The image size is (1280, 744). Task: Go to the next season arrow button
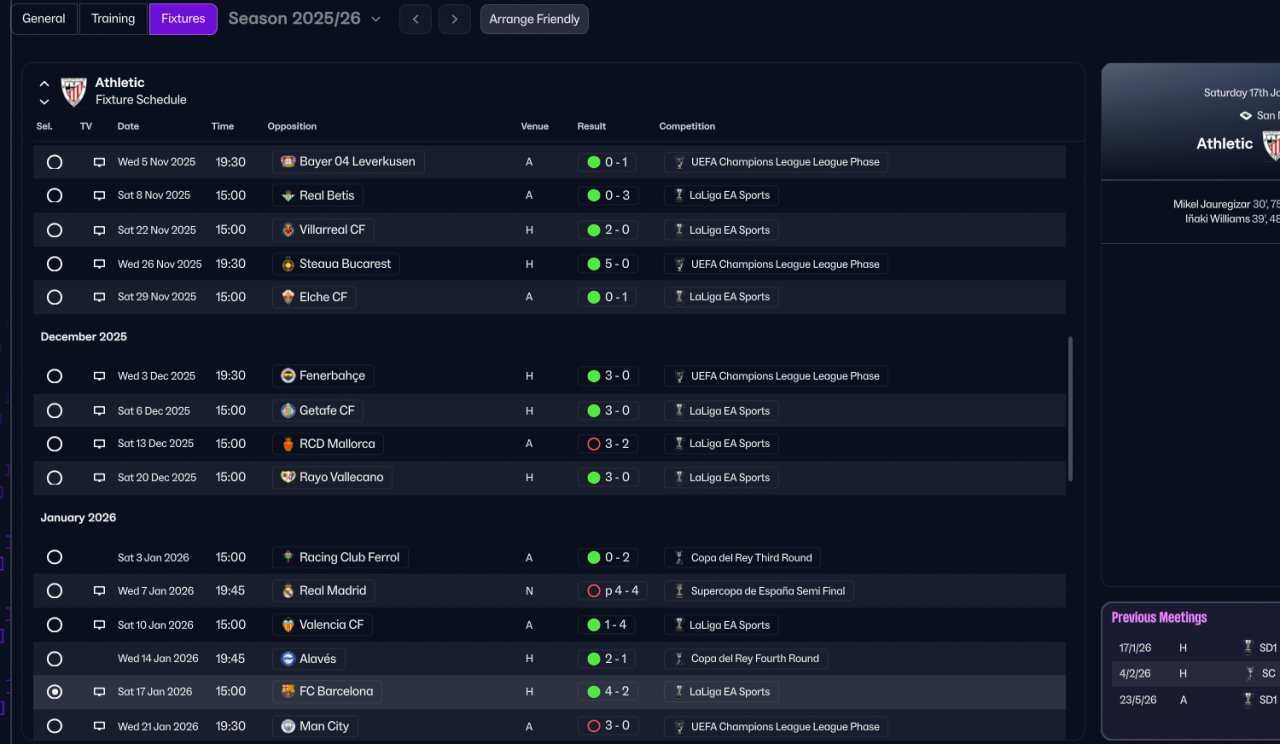point(454,19)
